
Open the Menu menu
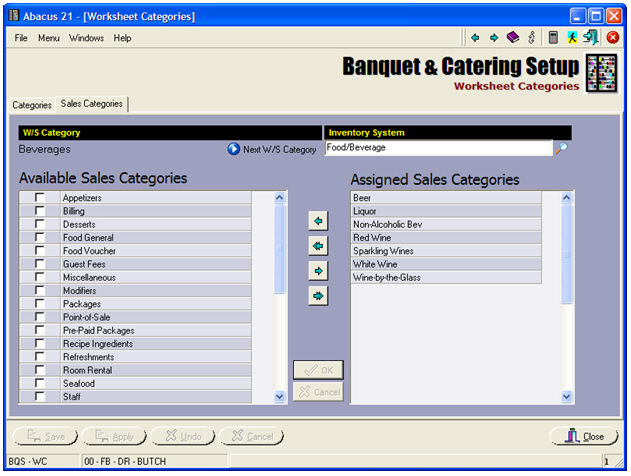click(49, 38)
